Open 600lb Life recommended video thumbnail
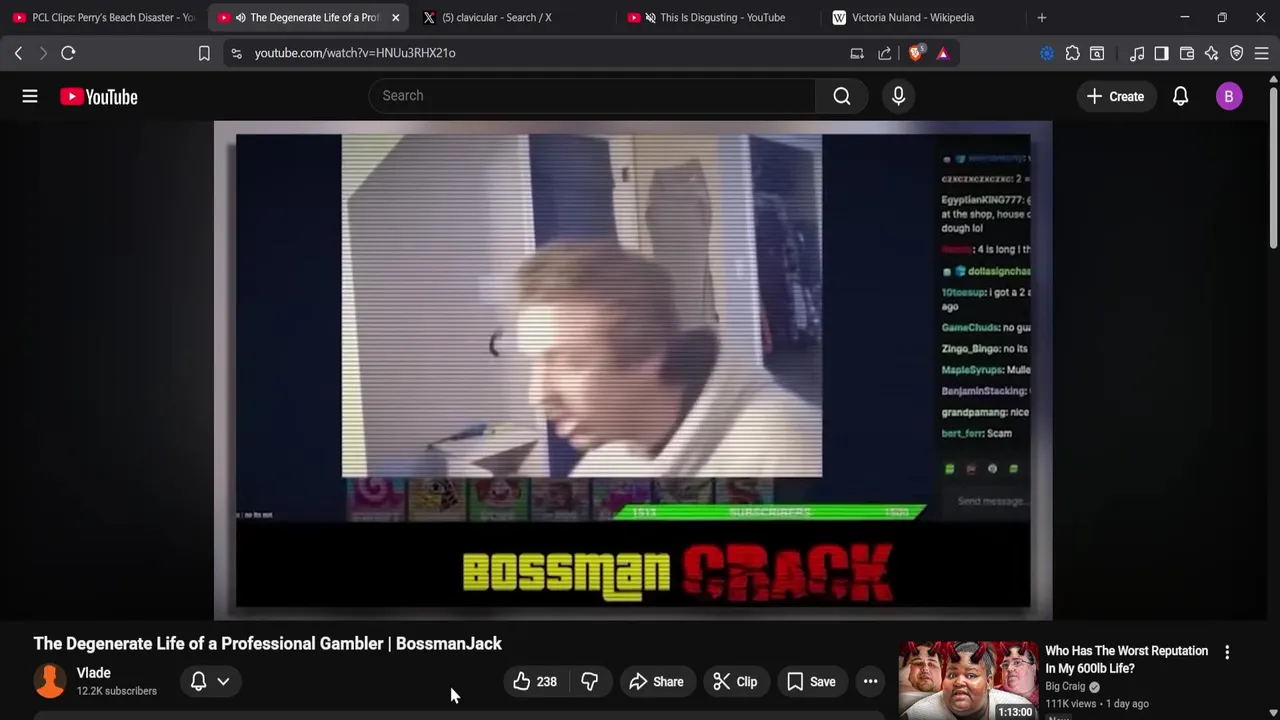This screenshot has height=720, width=1280. tap(968, 681)
